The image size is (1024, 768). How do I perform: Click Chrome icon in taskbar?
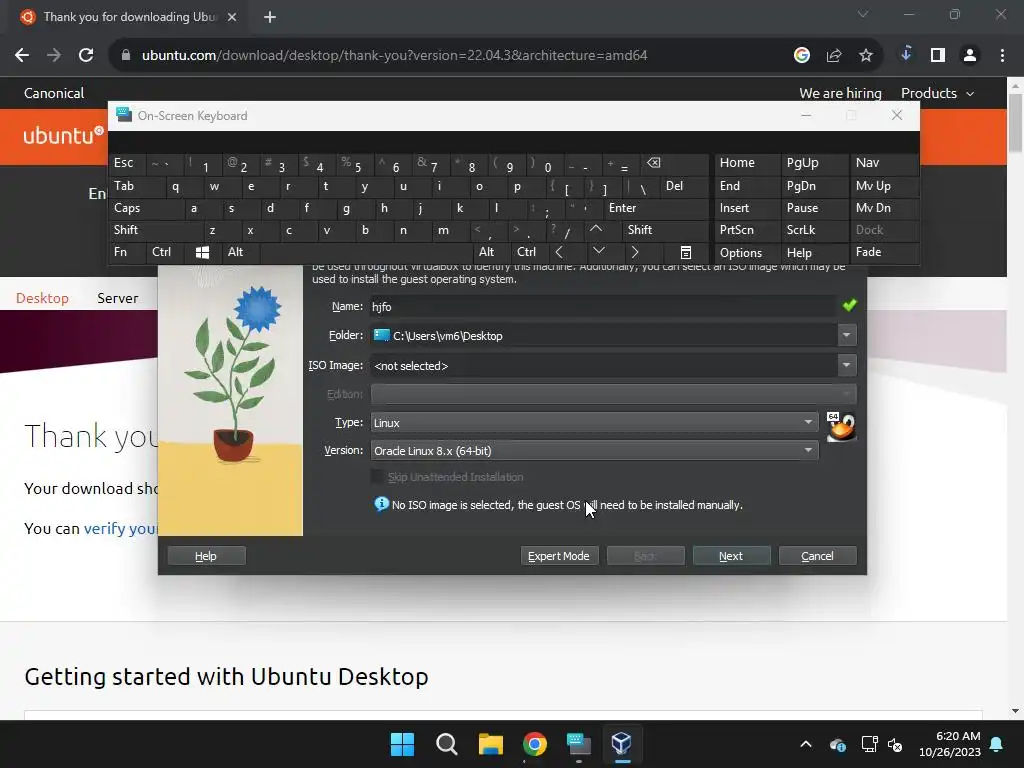coord(534,744)
